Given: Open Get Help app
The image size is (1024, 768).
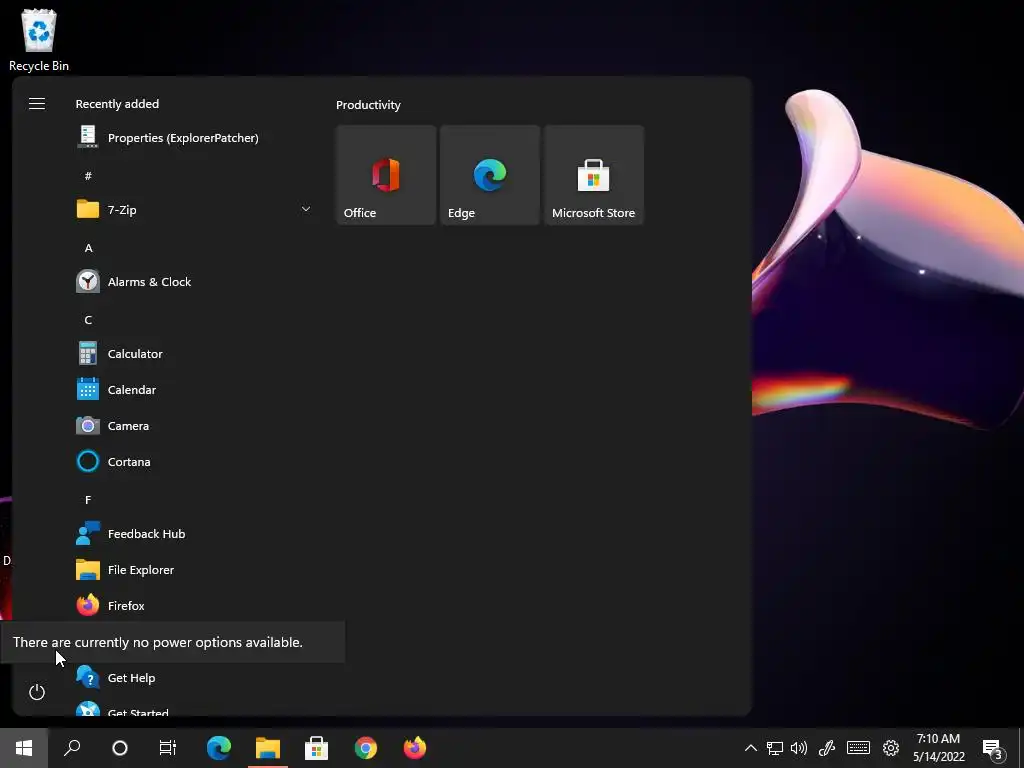Looking at the screenshot, I should (194, 677).
